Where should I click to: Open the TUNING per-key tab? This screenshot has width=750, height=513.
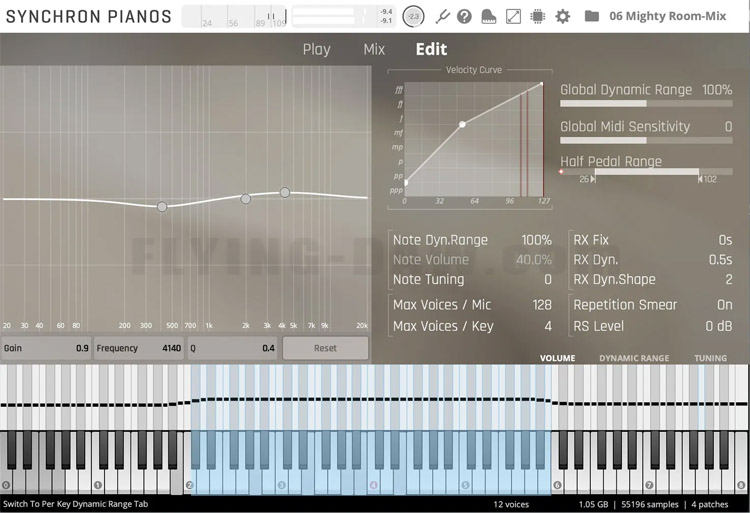[x=710, y=358]
